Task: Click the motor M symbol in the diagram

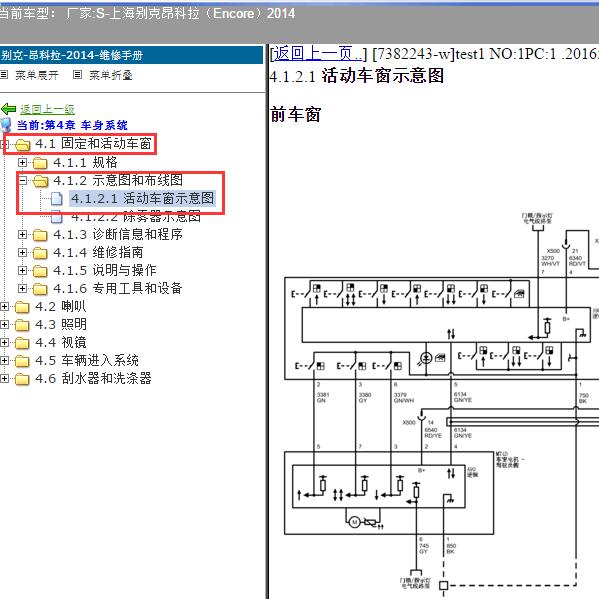Action: pyautogui.click(x=355, y=522)
